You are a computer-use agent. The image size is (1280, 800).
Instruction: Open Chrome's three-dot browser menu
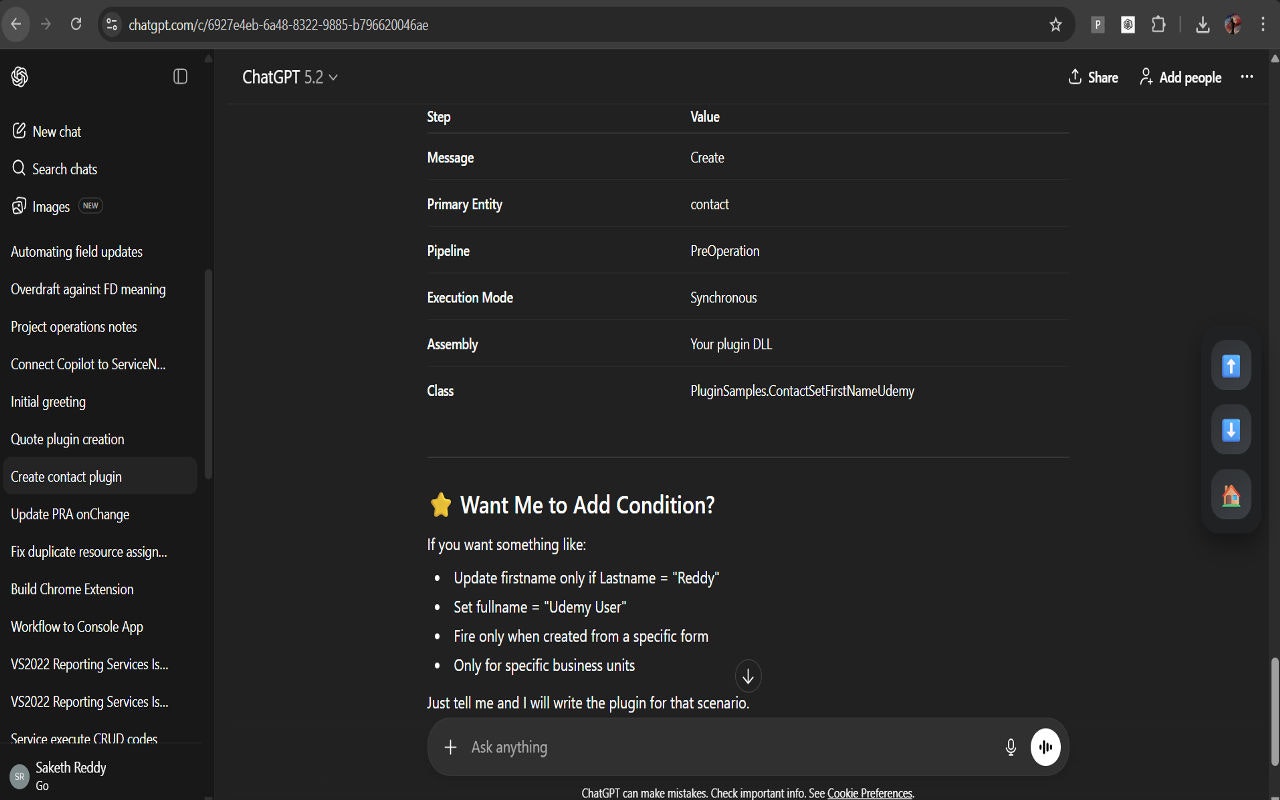point(1262,24)
